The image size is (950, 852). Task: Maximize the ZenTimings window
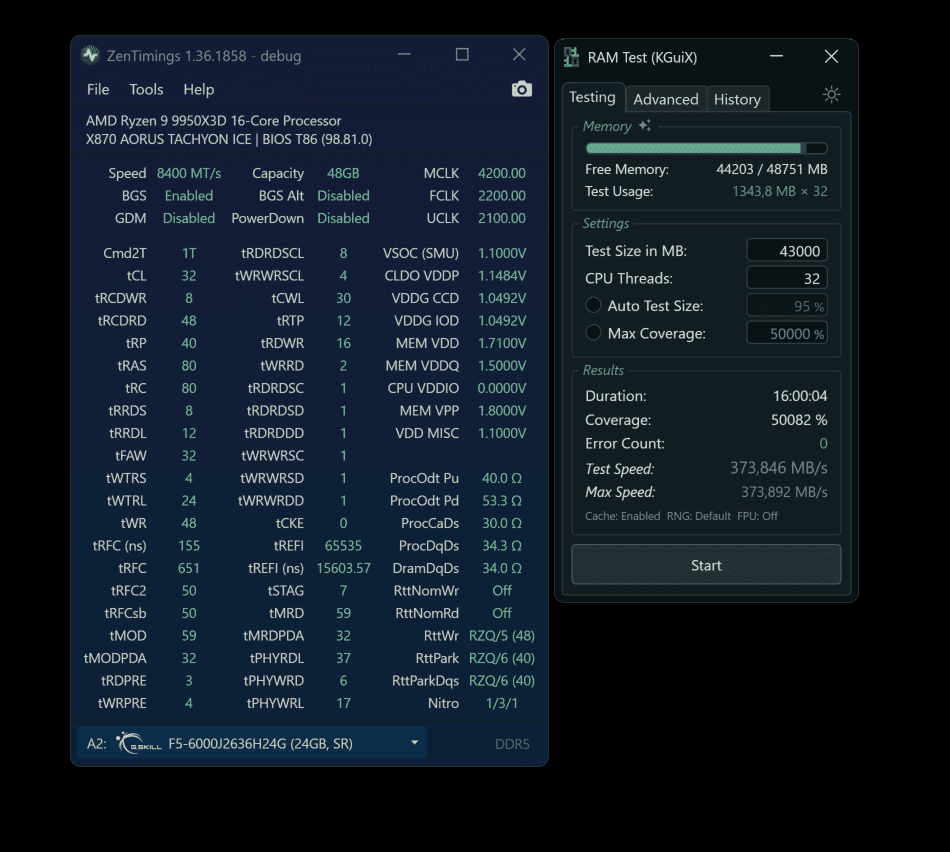(462, 55)
